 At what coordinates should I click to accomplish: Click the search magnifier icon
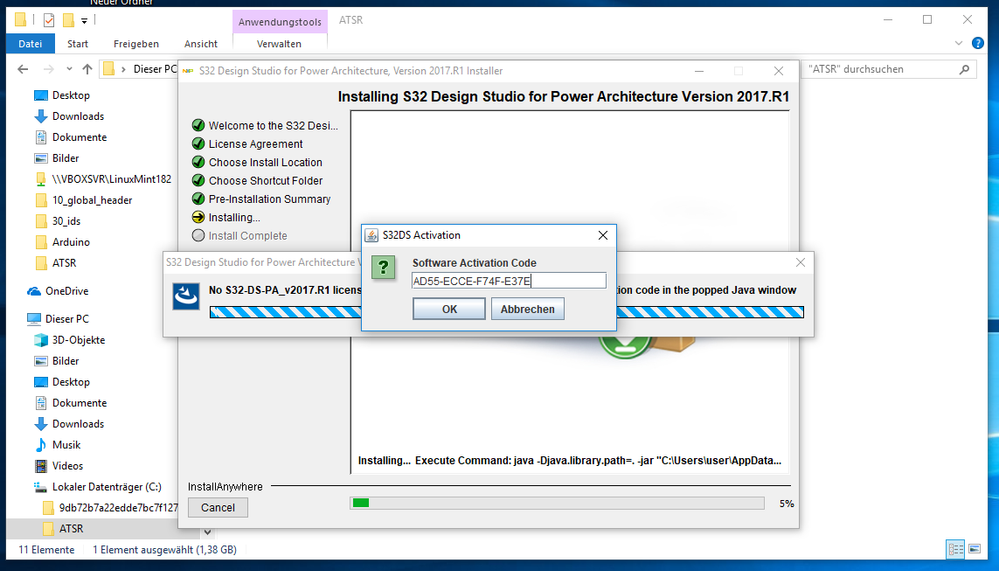click(965, 69)
